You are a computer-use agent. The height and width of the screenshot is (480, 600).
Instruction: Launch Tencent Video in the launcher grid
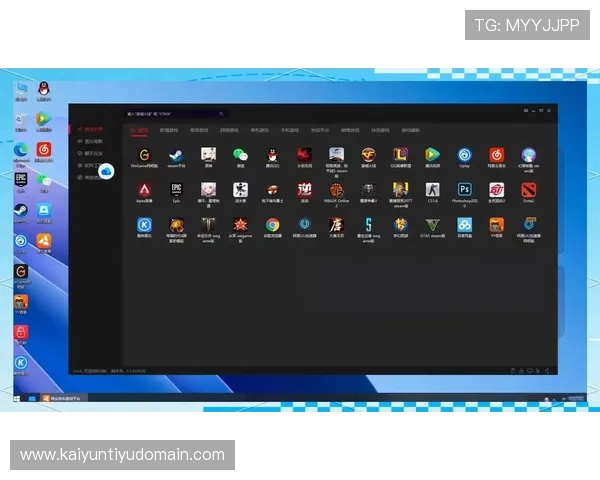click(432, 158)
